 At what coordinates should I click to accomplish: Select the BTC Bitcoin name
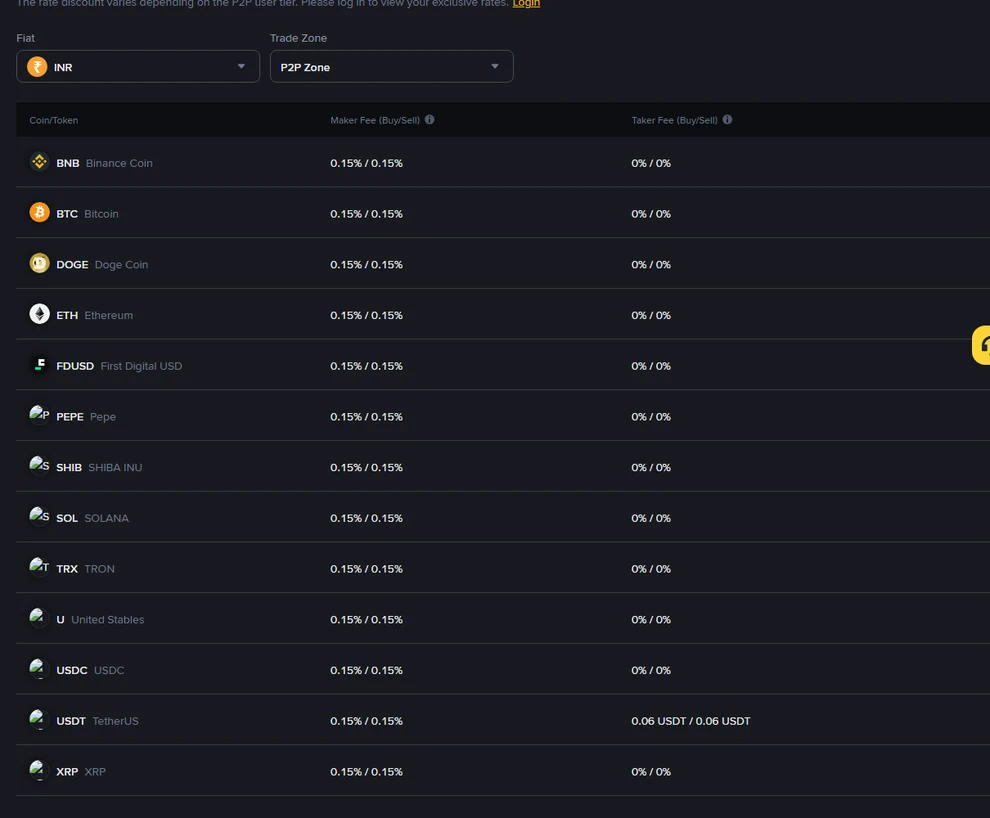[87, 214]
